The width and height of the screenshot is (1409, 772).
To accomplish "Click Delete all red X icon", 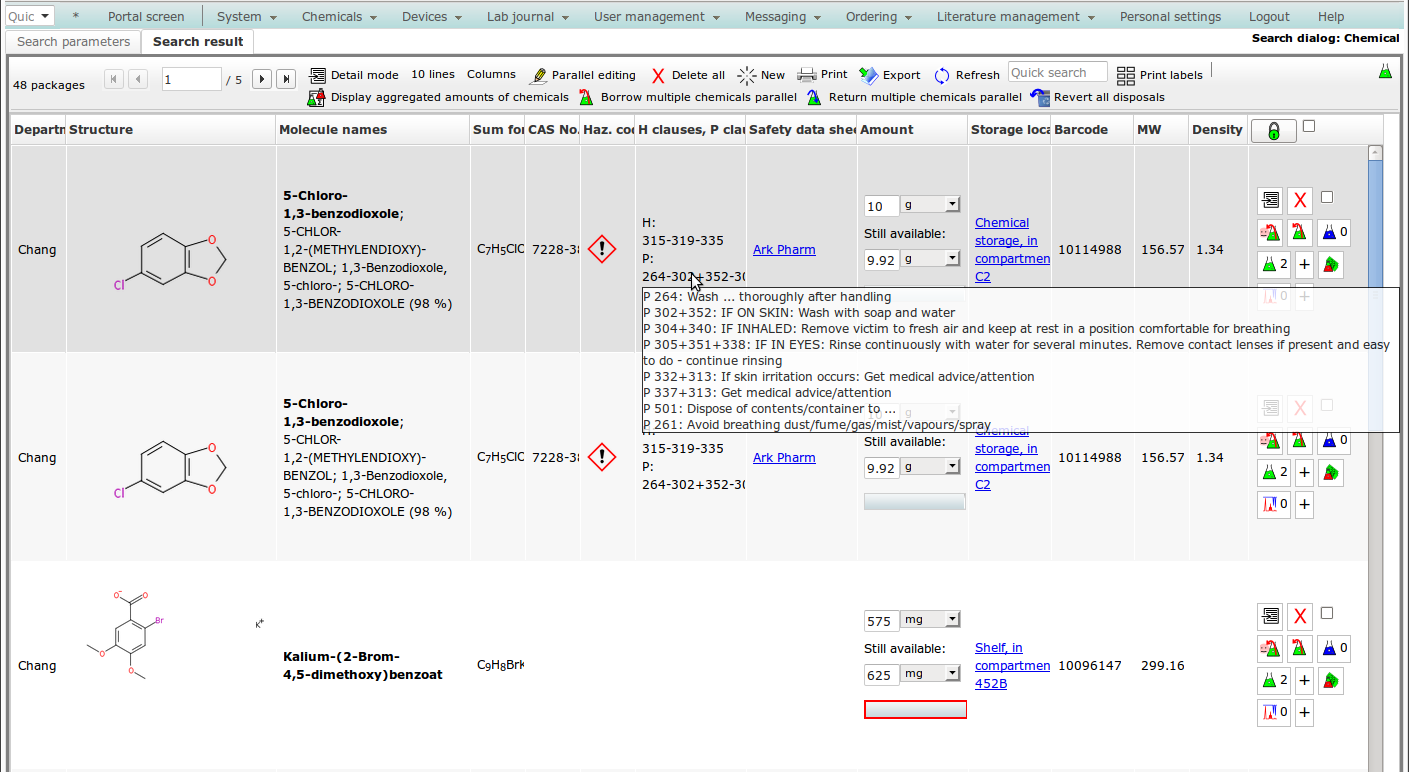I will (658, 75).
